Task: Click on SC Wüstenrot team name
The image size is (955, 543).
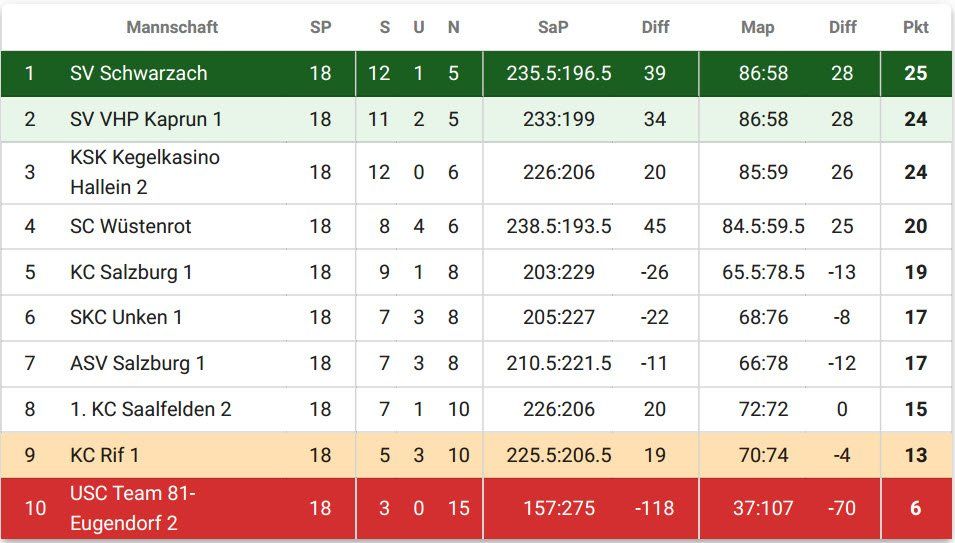Action: tap(130, 226)
